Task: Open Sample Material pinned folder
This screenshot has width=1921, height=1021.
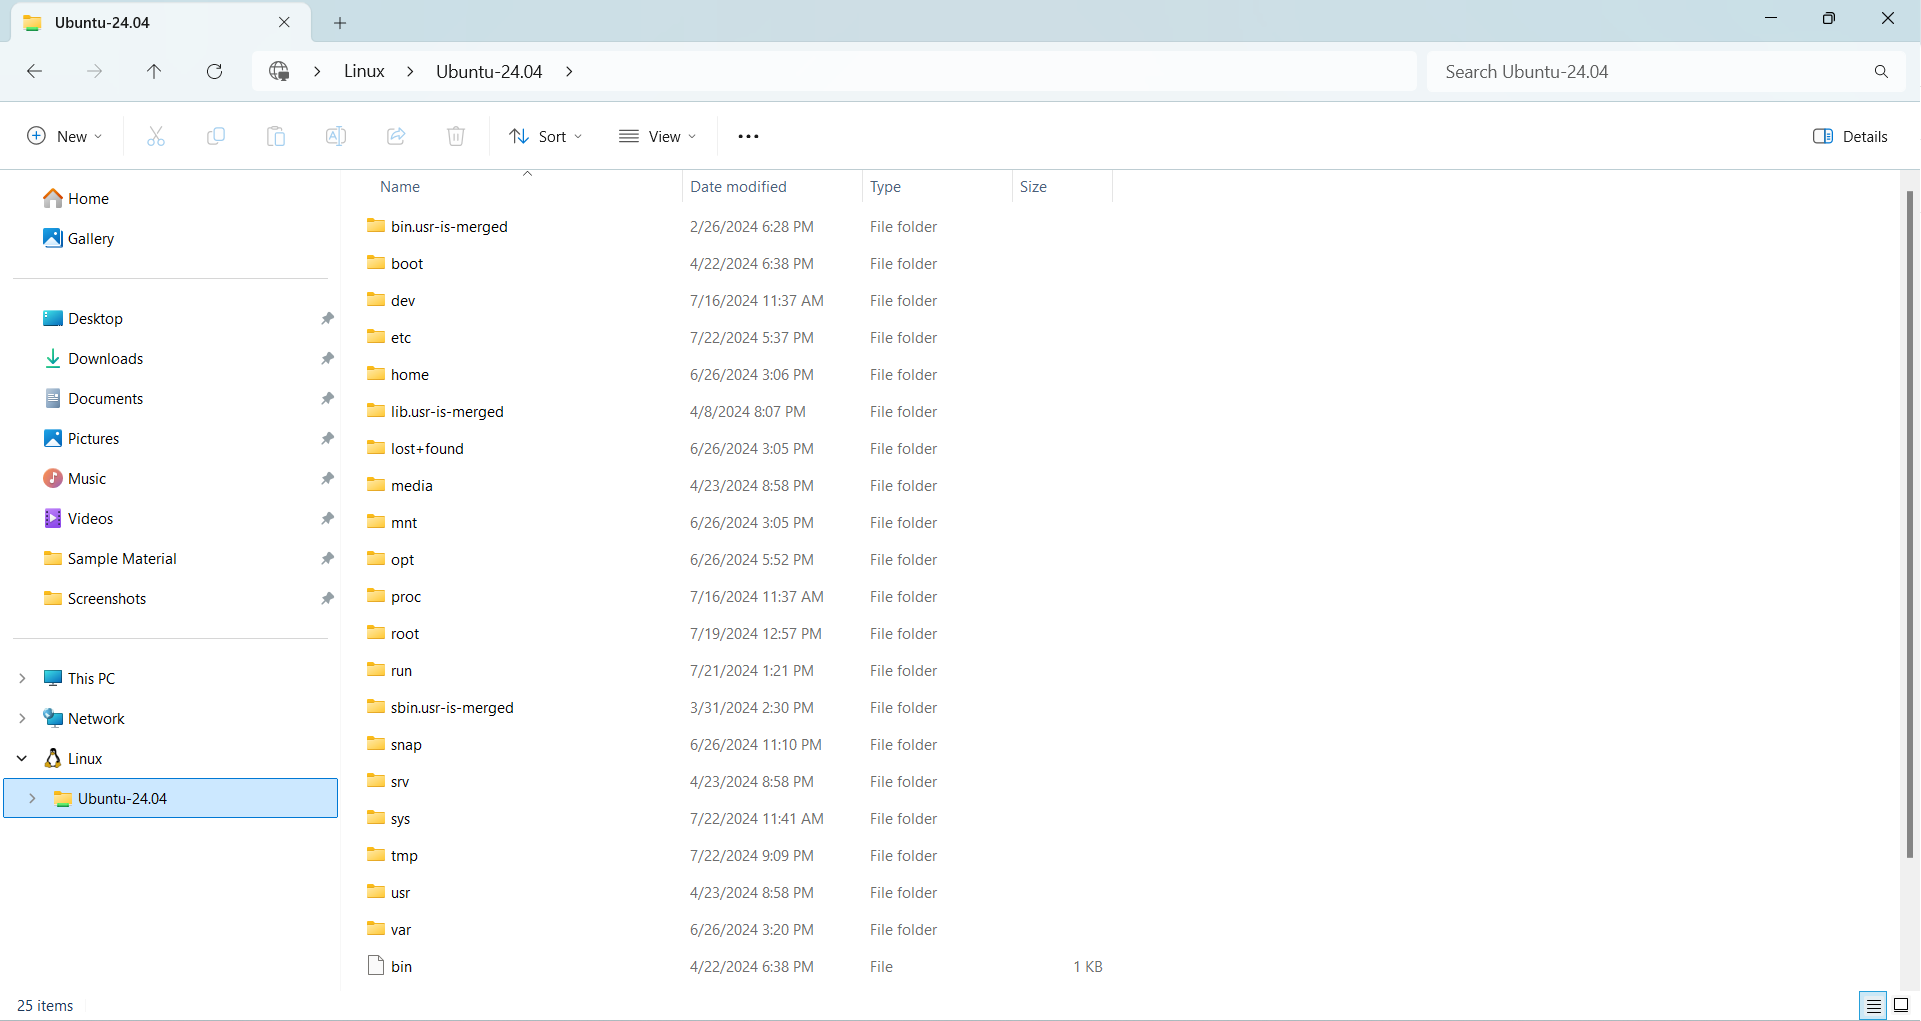Action: click(110, 558)
